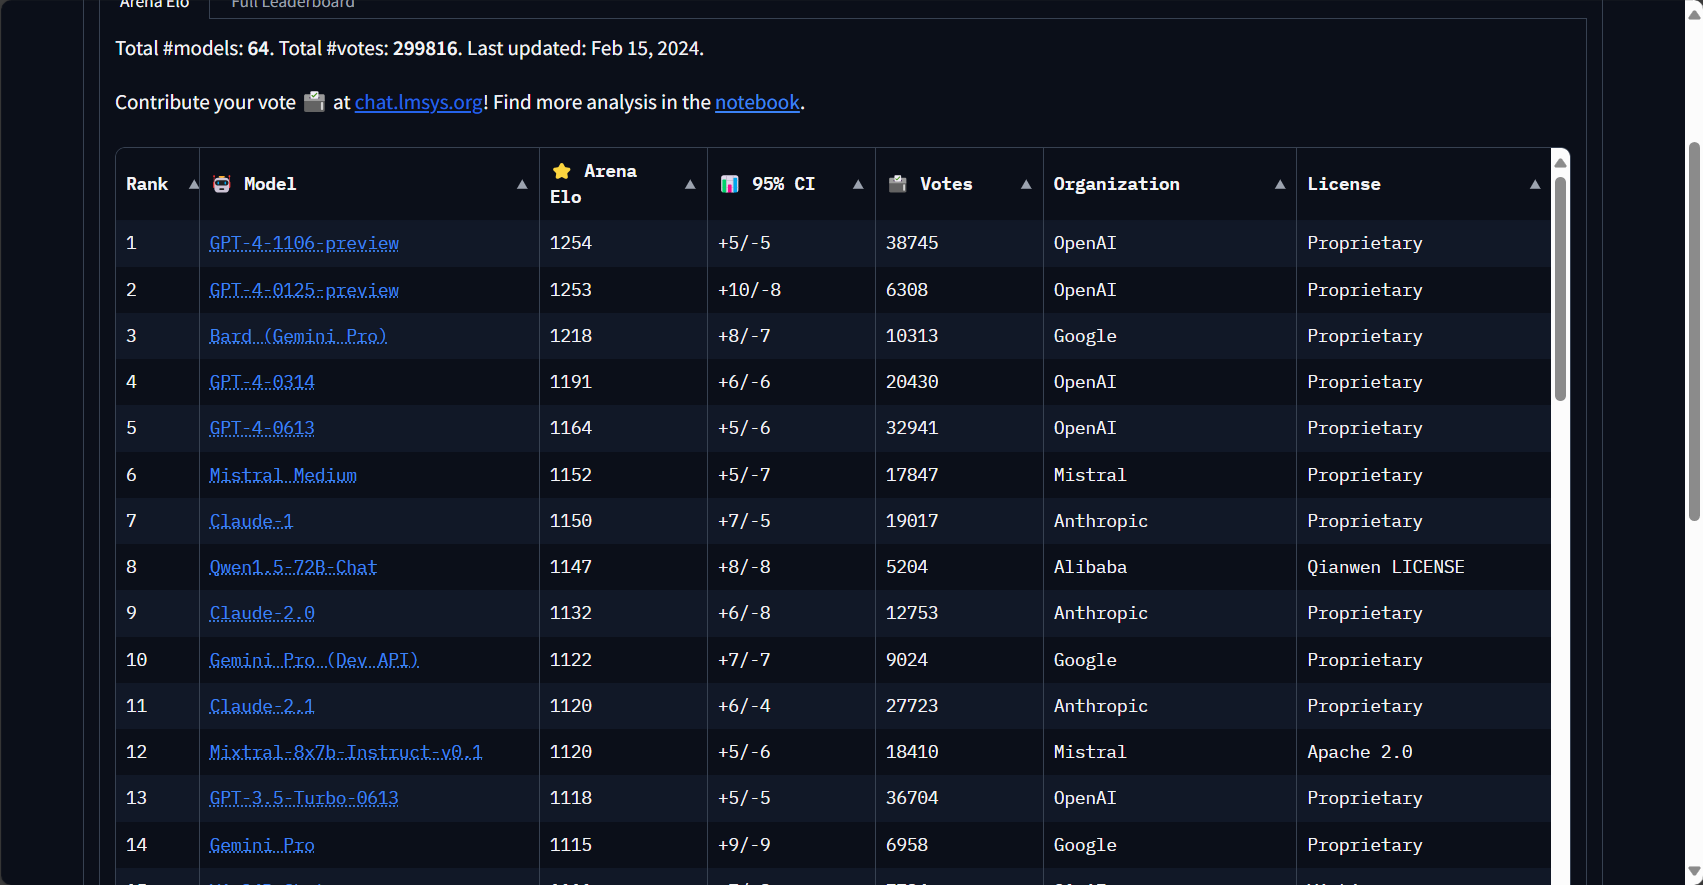Open the Gemini Pro rank 14 link
Screen dimensions: 1703x885
pyautogui.click(x=262, y=845)
